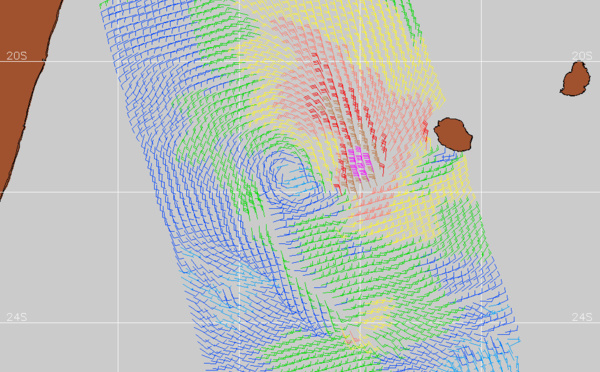Click where the 24S line meets the meridian nearest Mauritius
The width and height of the screenshot is (600, 372).
coord(481,322)
